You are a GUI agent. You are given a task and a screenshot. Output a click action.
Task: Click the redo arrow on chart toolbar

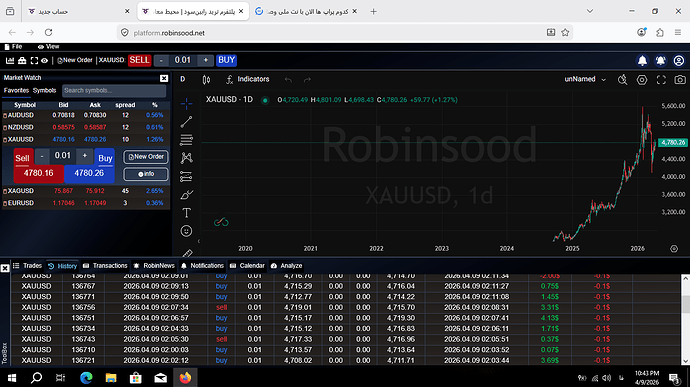click(307, 80)
